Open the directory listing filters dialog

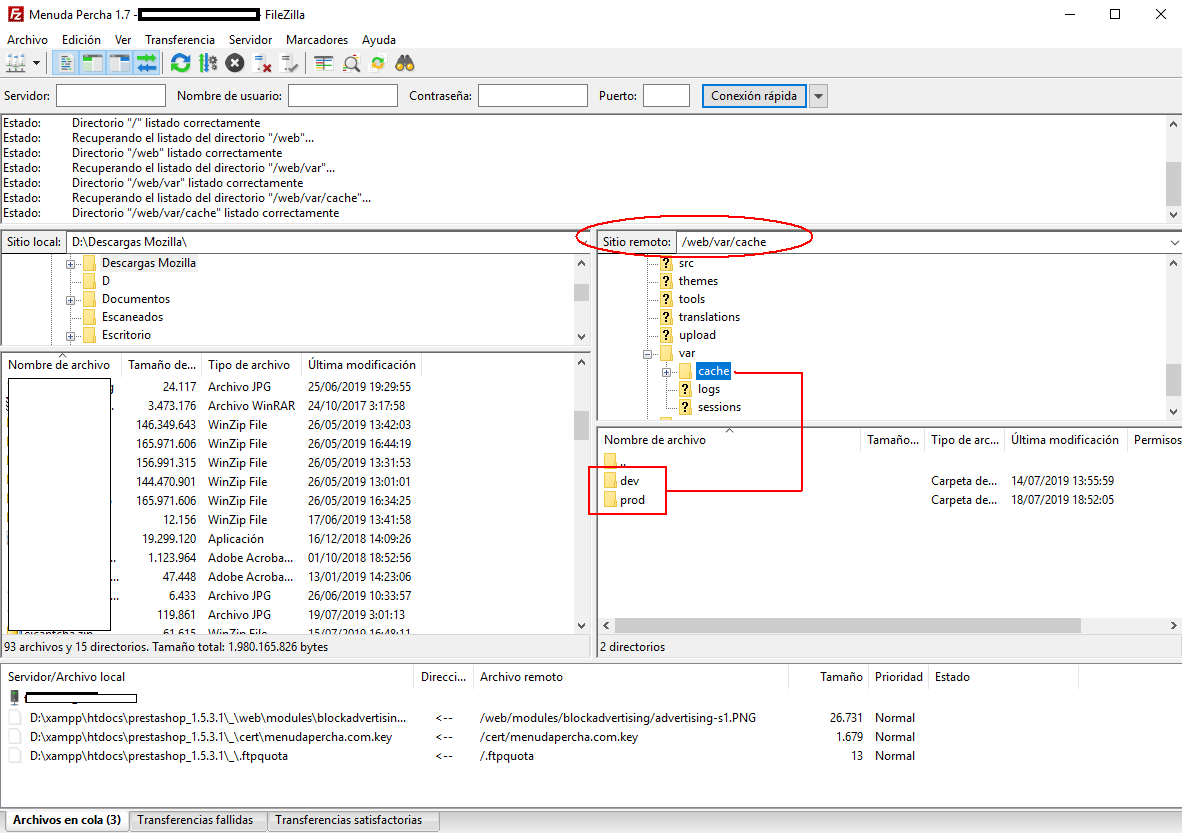point(323,63)
